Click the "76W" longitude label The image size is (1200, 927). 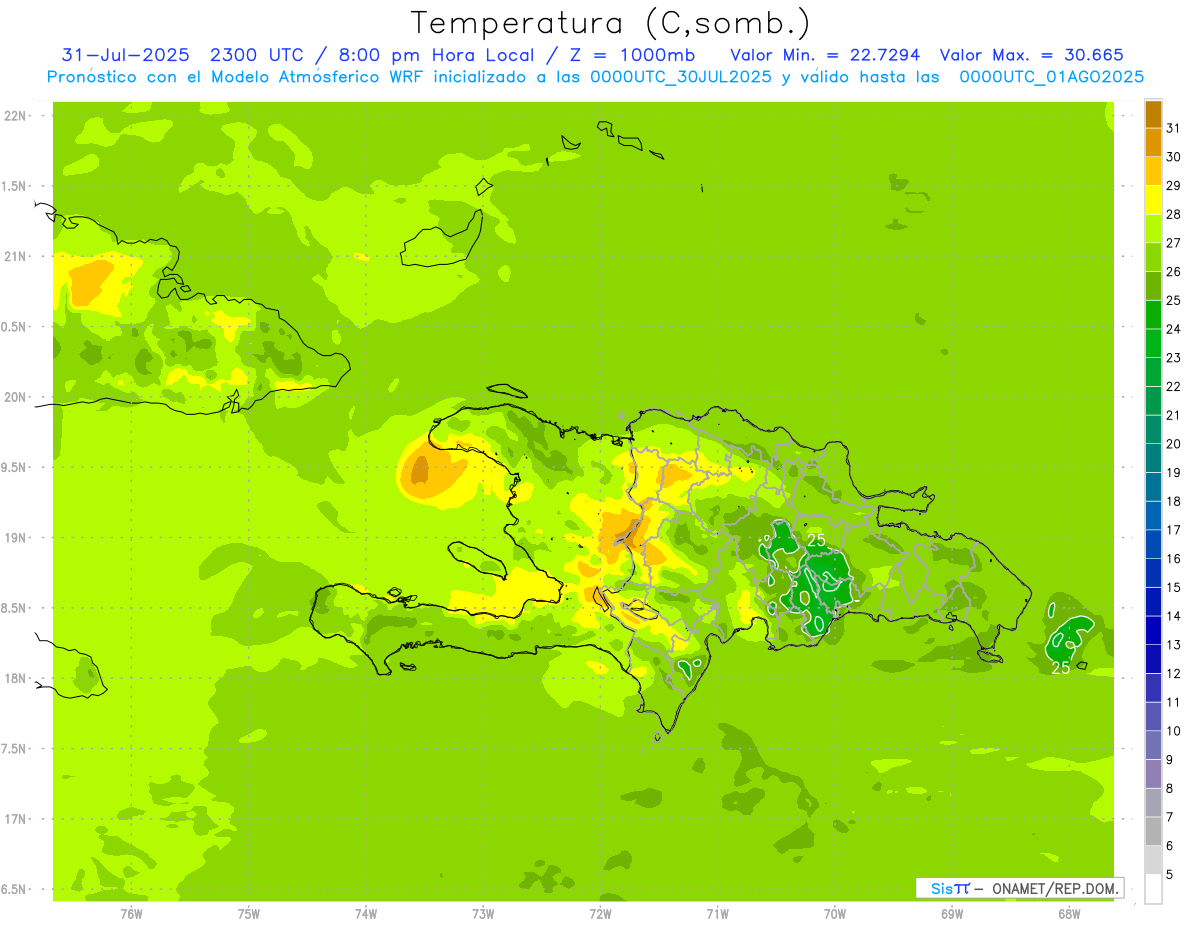click(131, 913)
